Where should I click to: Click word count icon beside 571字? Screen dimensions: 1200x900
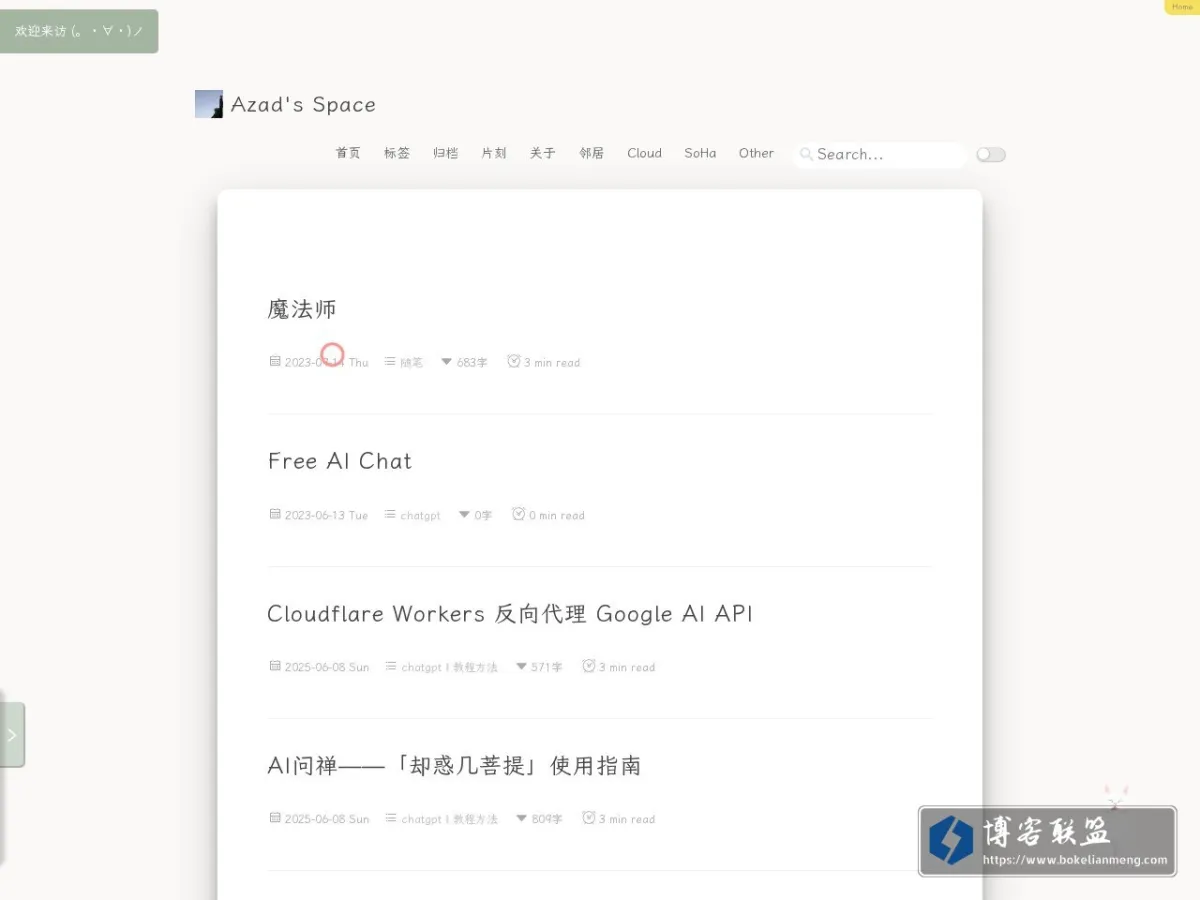pyautogui.click(x=521, y=666)
